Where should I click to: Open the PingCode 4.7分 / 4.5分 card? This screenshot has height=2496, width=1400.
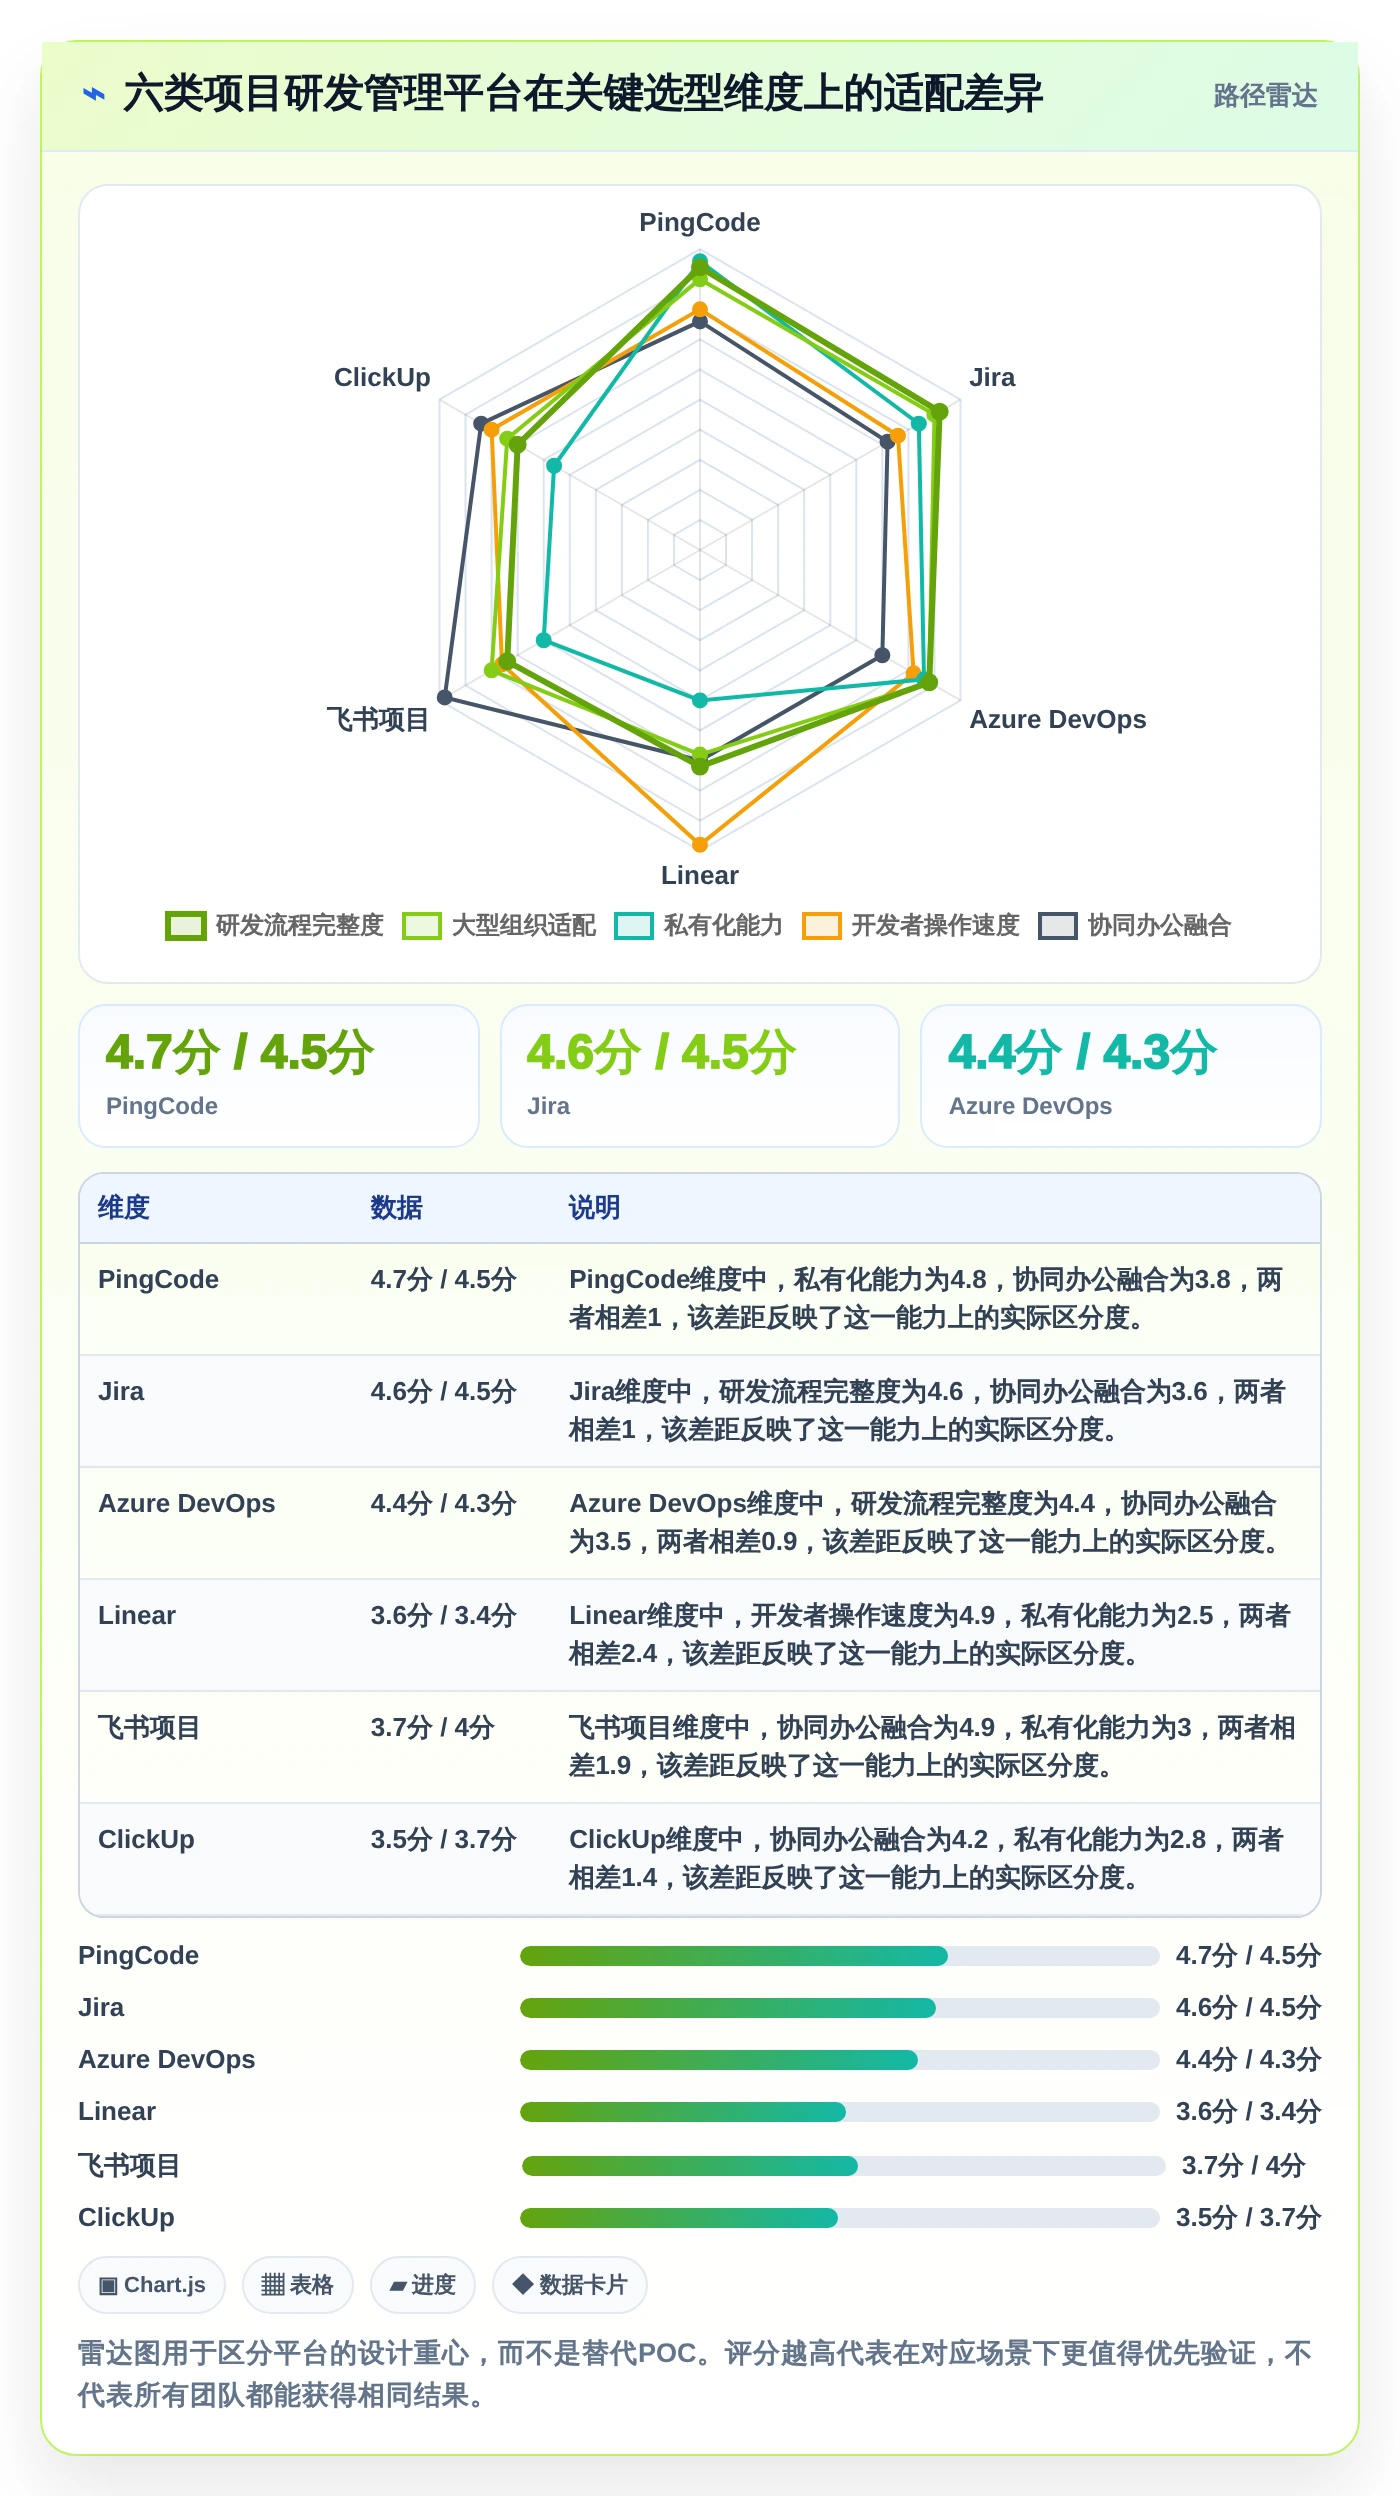coord(279,1076)
